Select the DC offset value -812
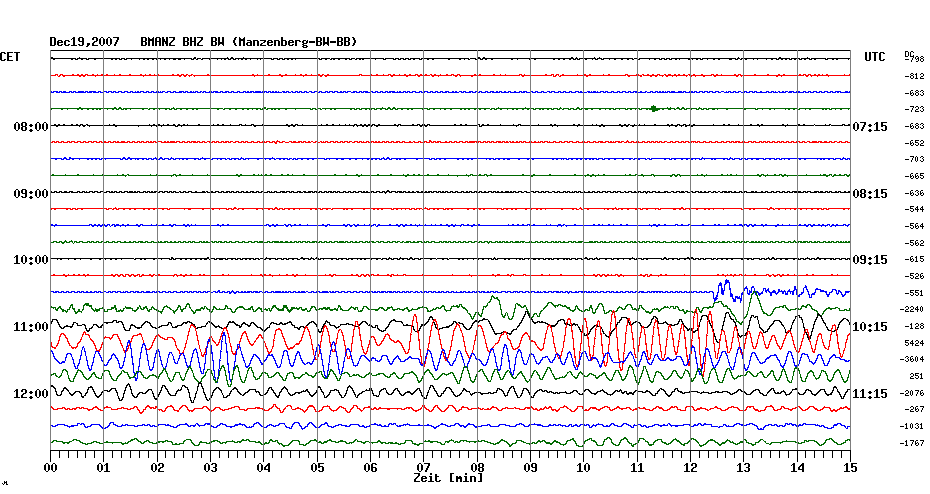 tap(914, 77)
